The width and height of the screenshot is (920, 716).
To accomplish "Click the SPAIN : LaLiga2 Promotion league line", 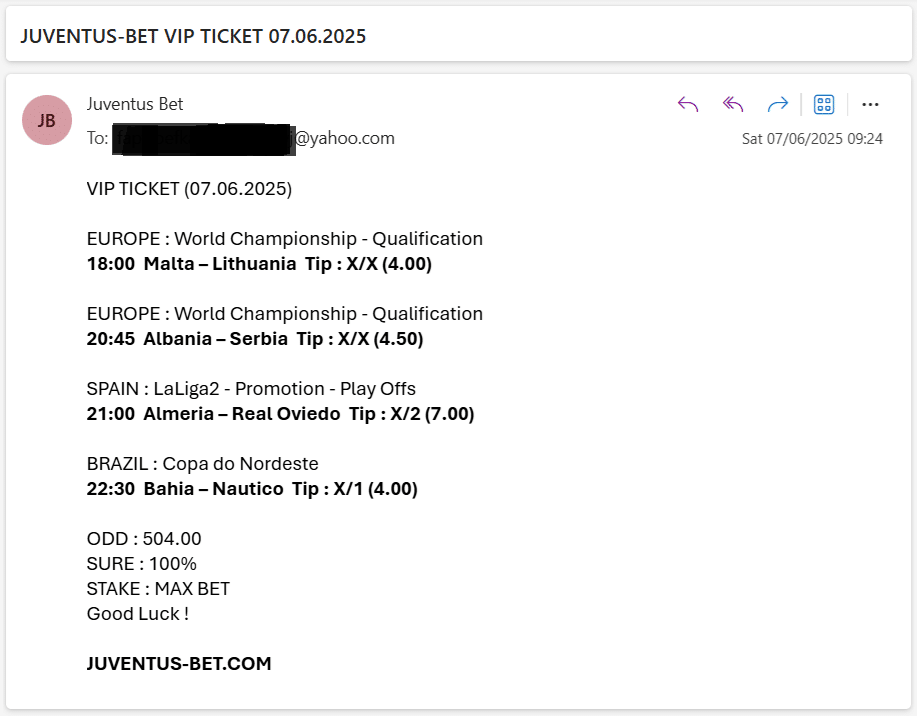I will coord(251,389).
